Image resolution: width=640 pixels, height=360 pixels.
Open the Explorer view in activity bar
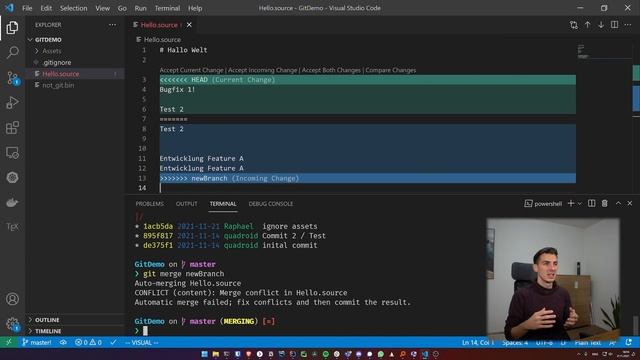pos(12,28)
